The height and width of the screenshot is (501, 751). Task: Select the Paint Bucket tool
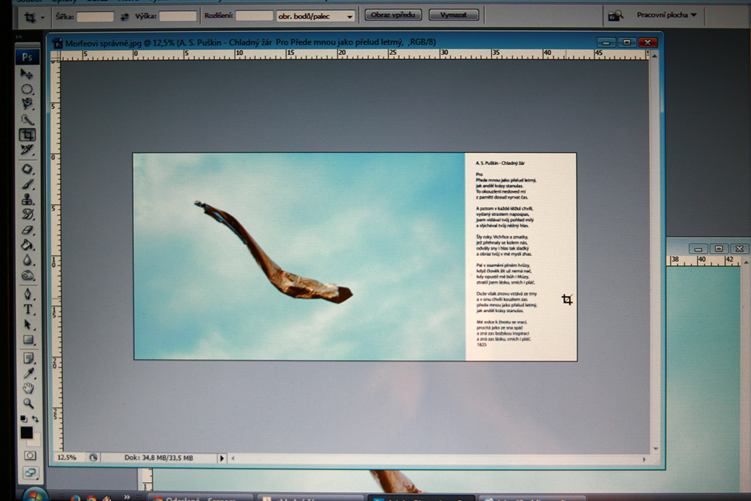point(27,245)
